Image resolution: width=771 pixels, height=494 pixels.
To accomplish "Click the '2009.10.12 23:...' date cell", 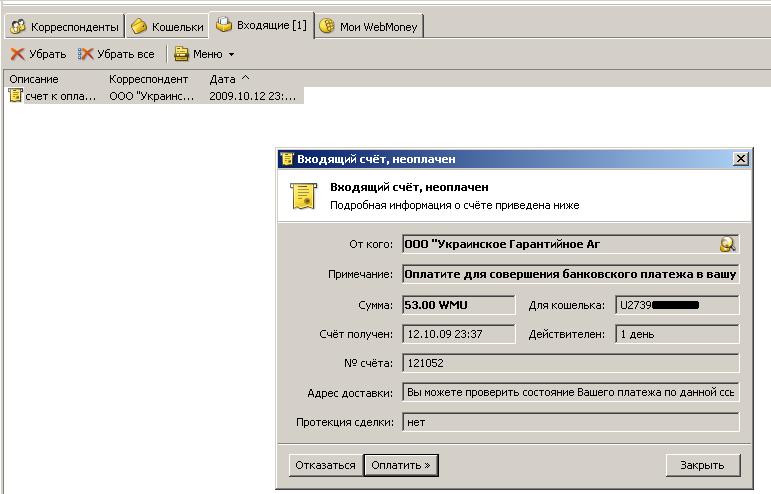I will 253,96.
